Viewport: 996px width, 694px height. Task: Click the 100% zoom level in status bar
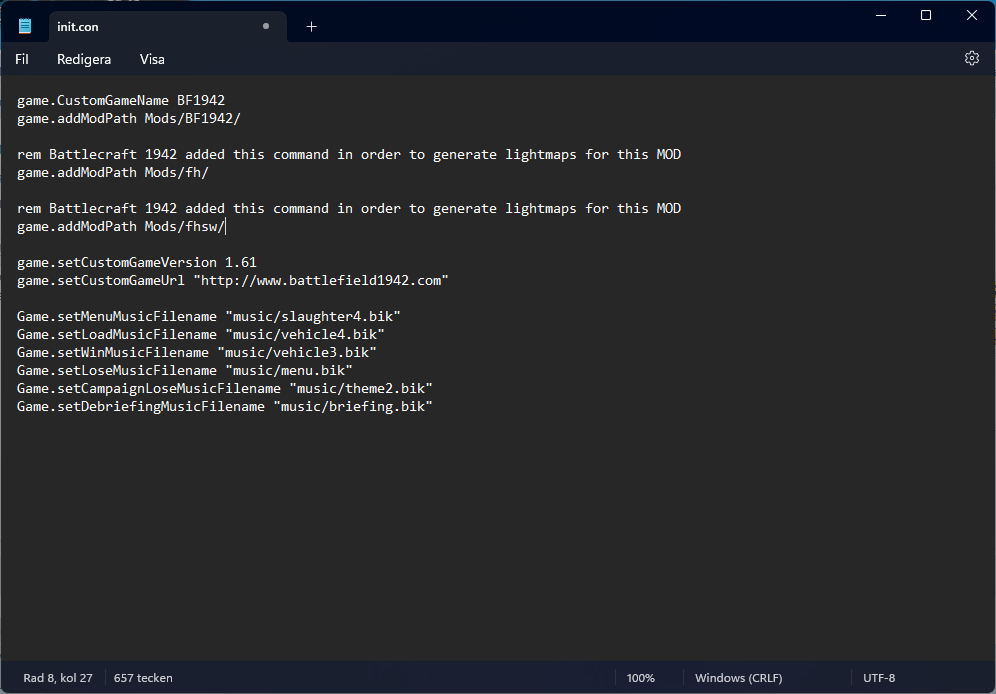(640, 677)
